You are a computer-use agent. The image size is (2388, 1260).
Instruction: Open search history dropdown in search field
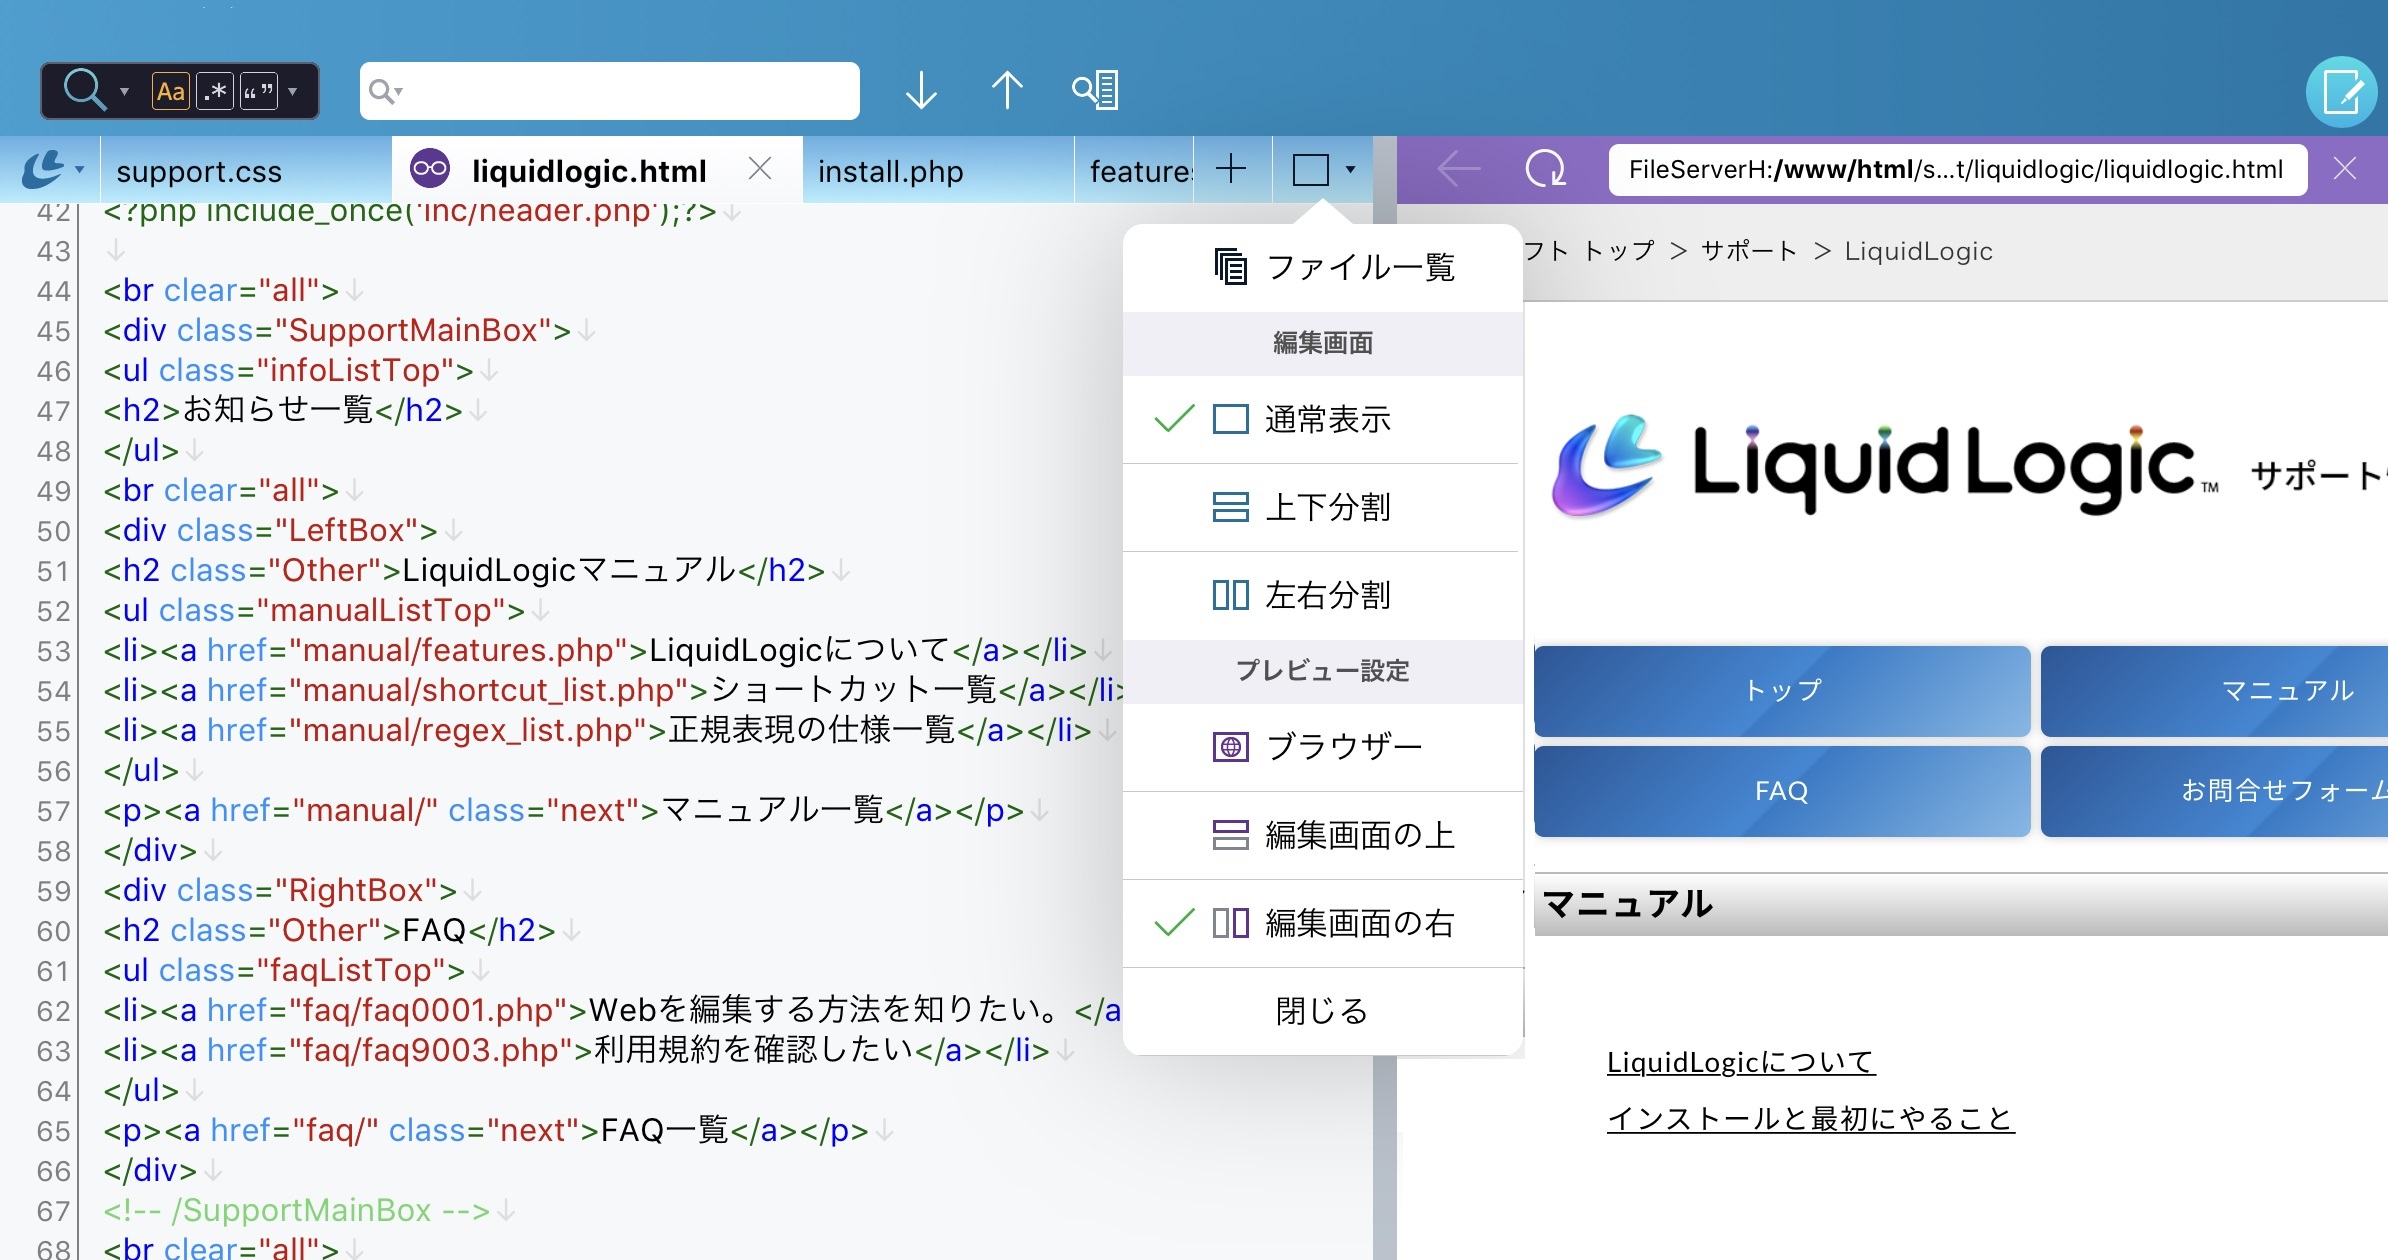pyautogui.click(x=386, y=92)
